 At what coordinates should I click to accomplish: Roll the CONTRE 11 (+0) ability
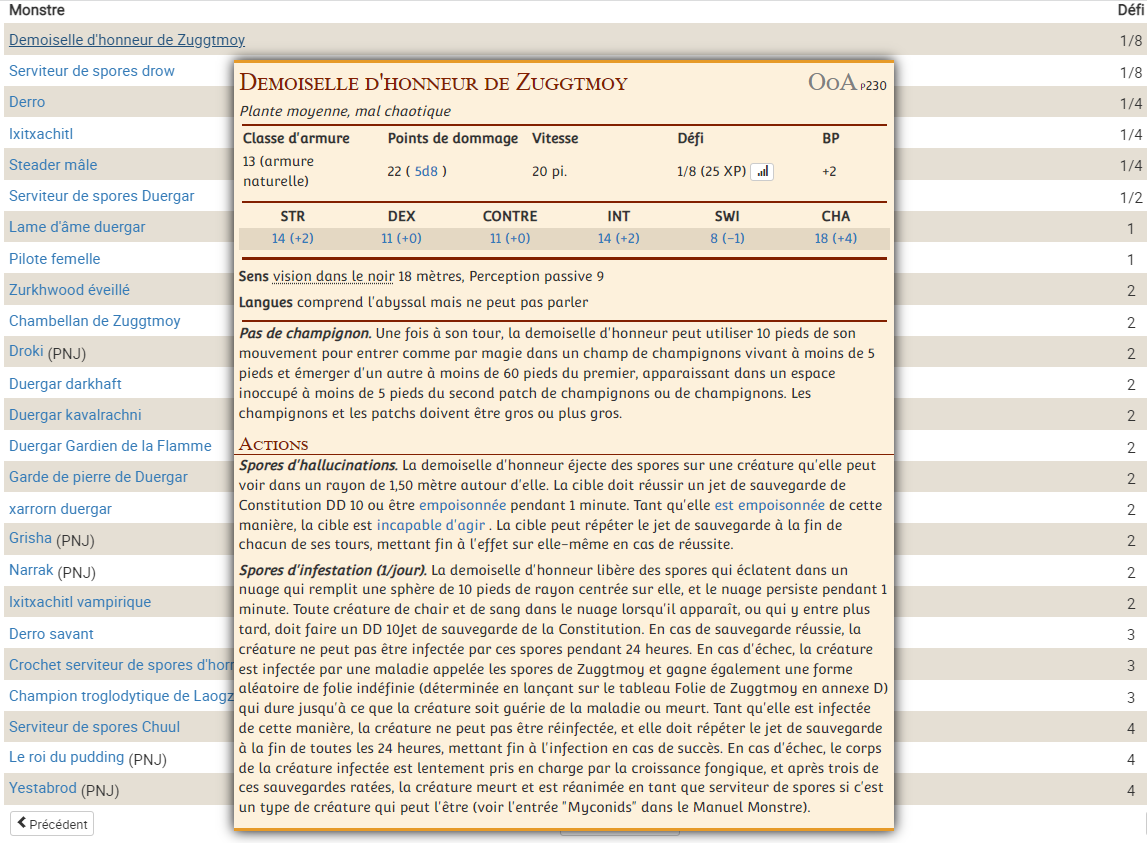point(510,239)
